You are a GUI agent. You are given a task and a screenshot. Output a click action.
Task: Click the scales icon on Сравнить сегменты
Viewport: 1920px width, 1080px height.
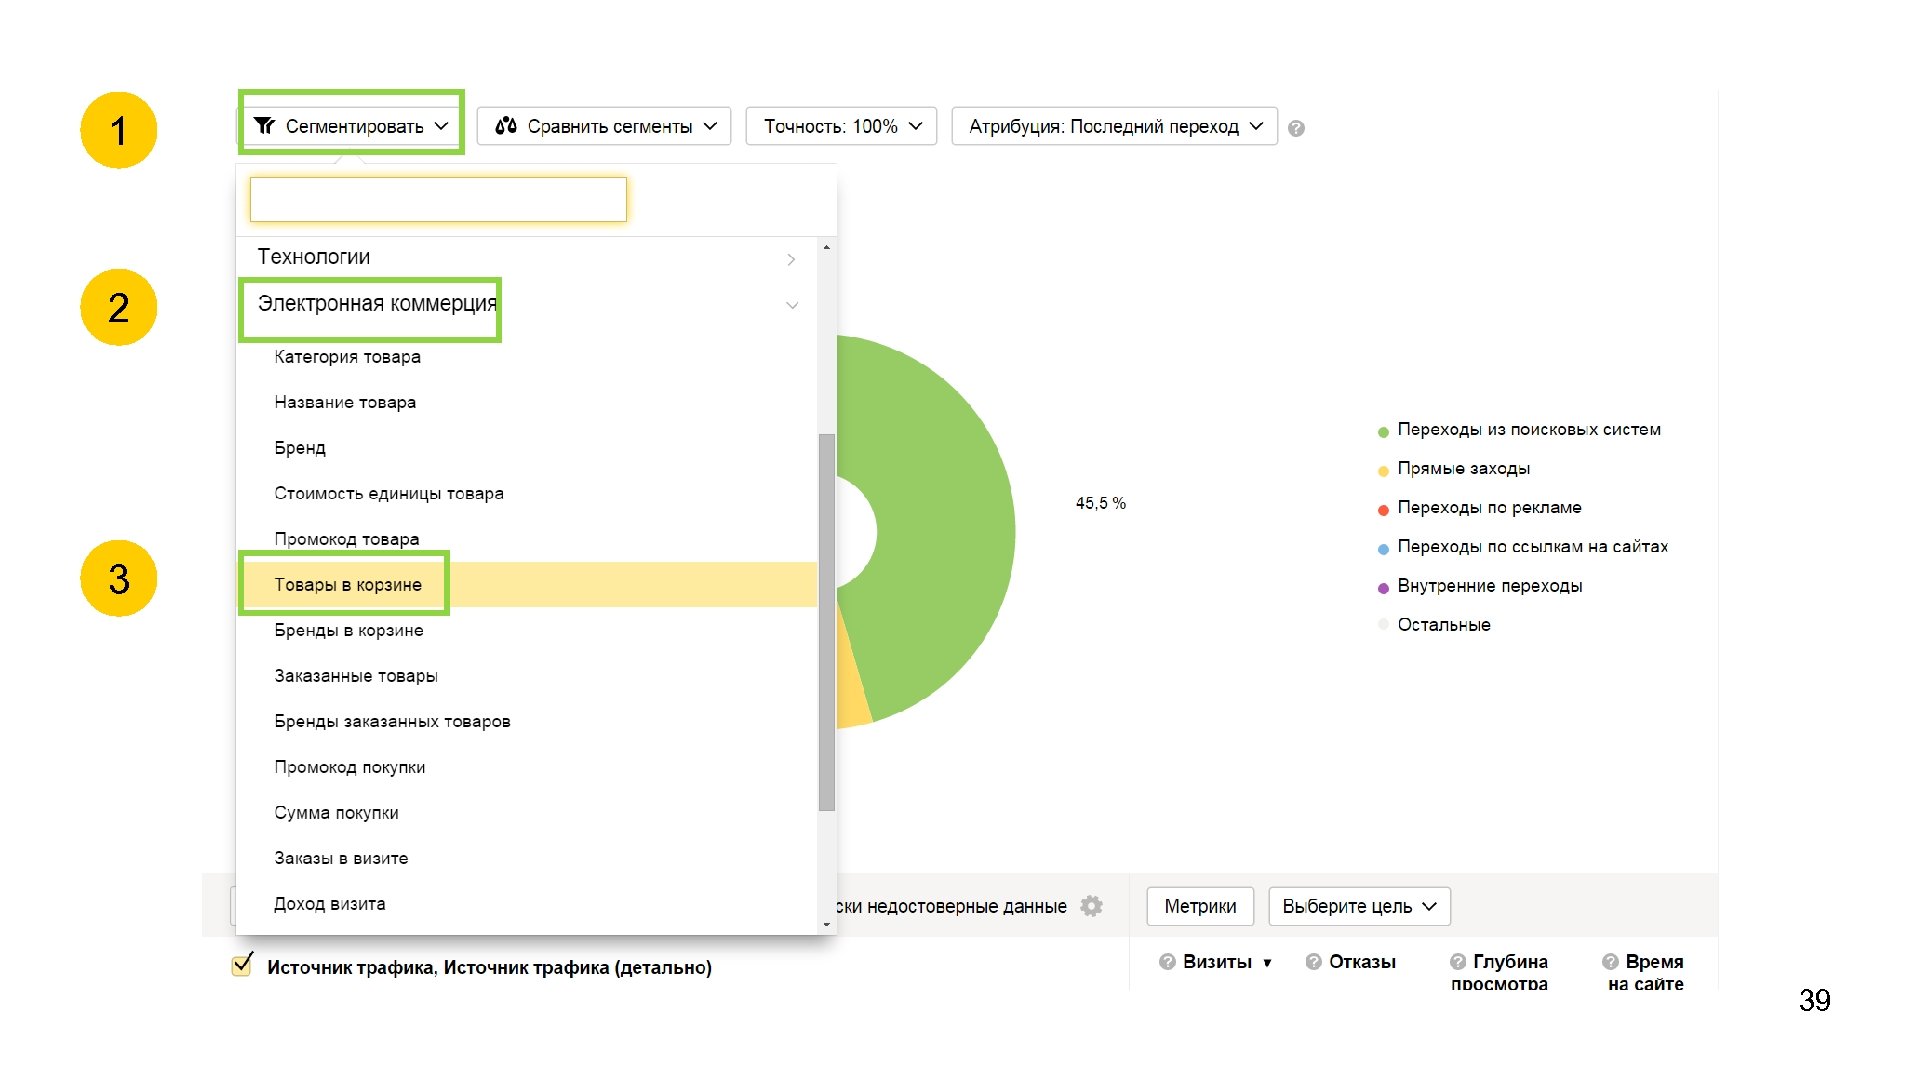[506, 126]
